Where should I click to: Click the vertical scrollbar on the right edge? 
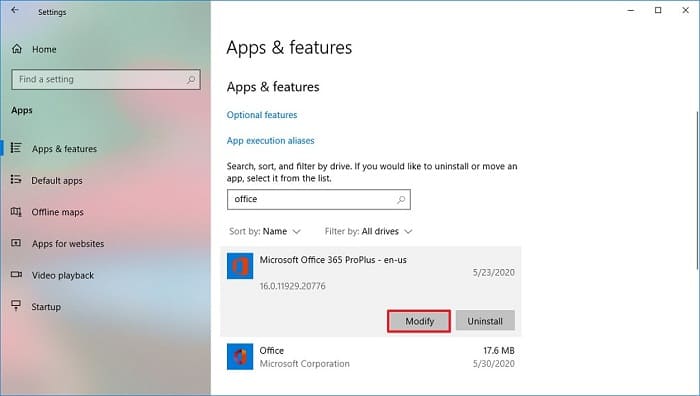697,190
